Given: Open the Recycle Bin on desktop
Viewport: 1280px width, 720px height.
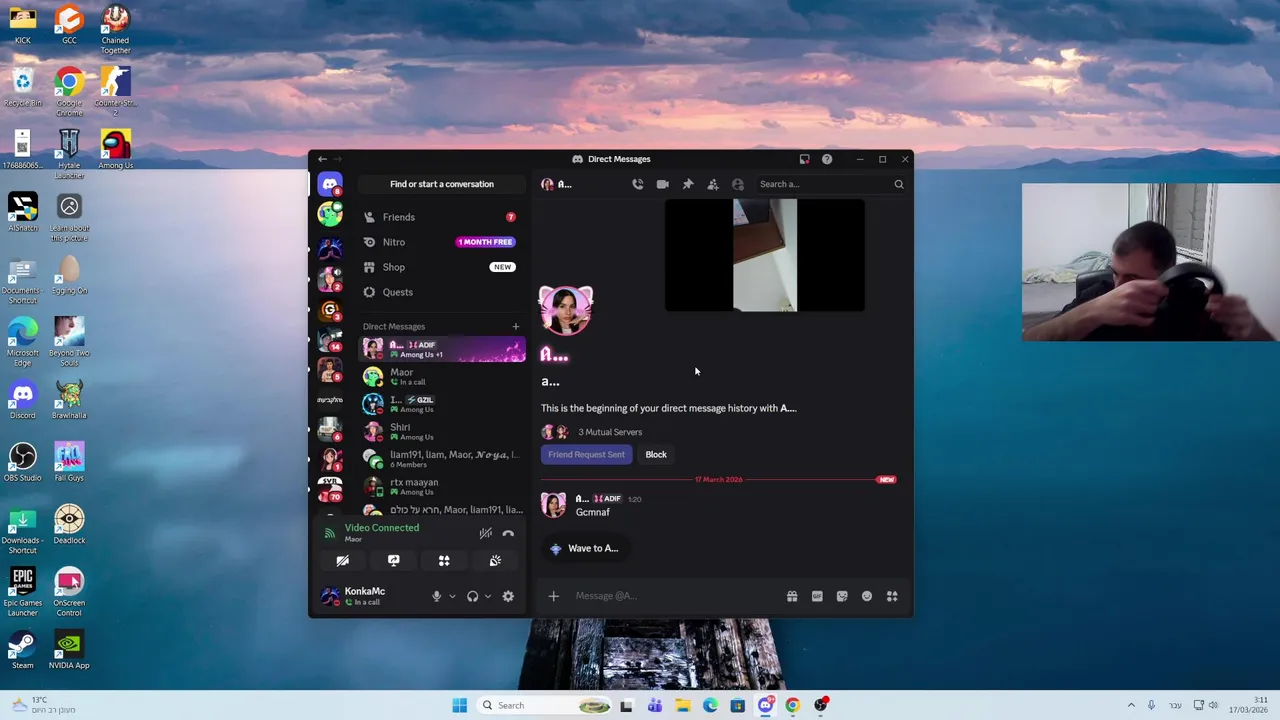Looking at the screenshot, I should click(22, 87).
